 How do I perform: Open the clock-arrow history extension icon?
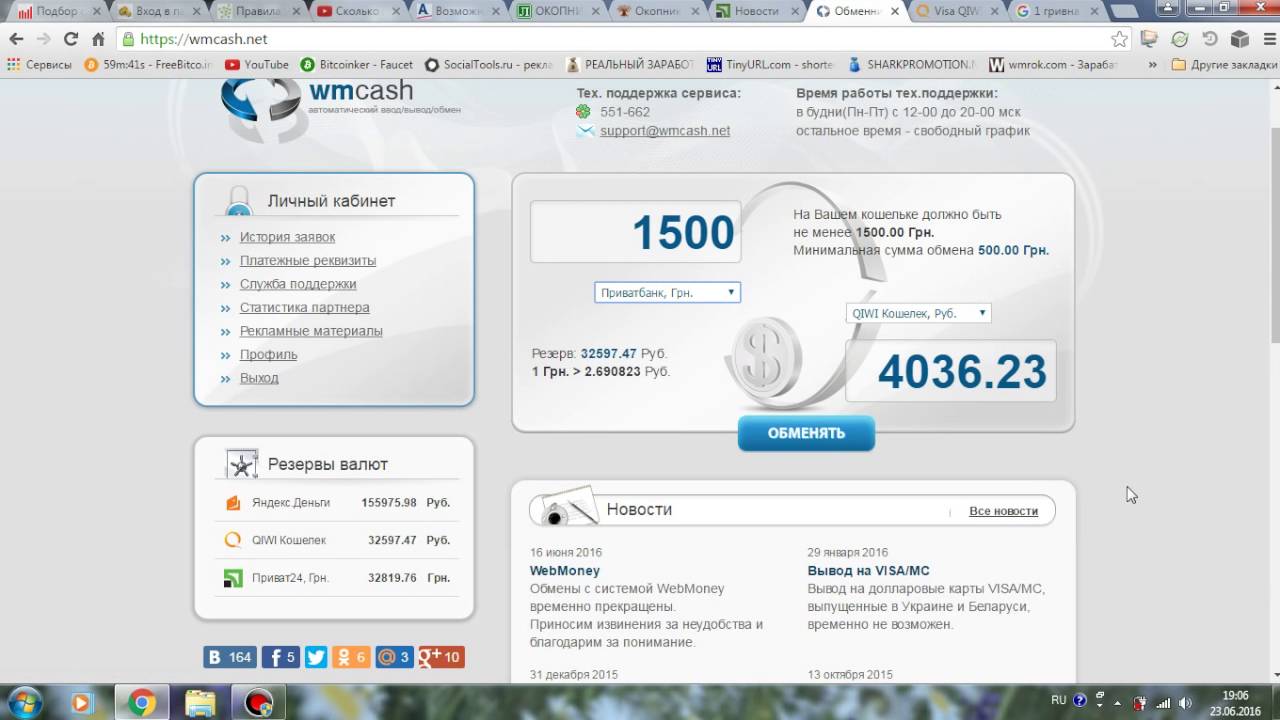tap(1210, 39)
